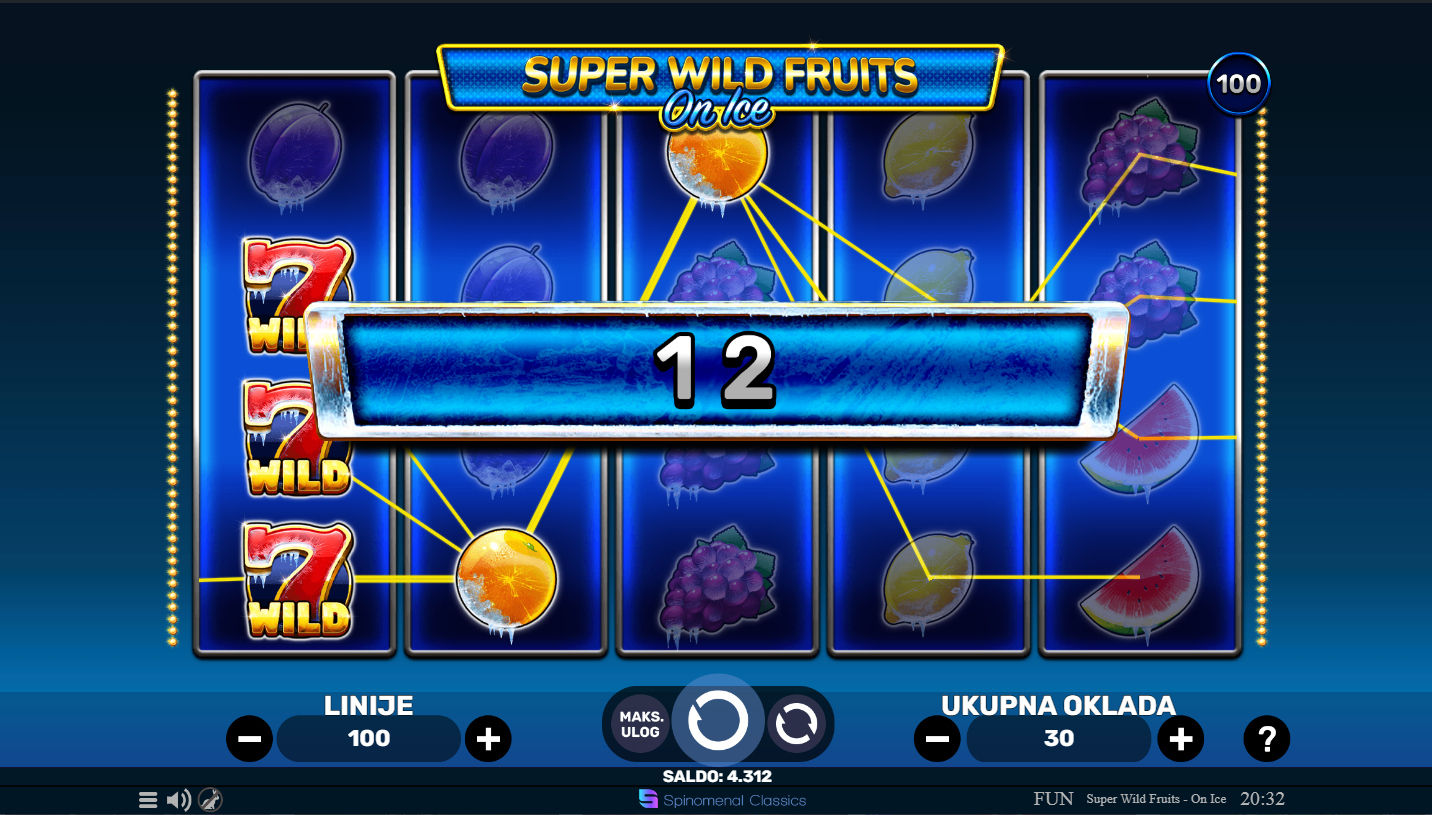Click the Super Wild Fruits On Ice title banner
1432x815 pixels.
click(720, 86)
